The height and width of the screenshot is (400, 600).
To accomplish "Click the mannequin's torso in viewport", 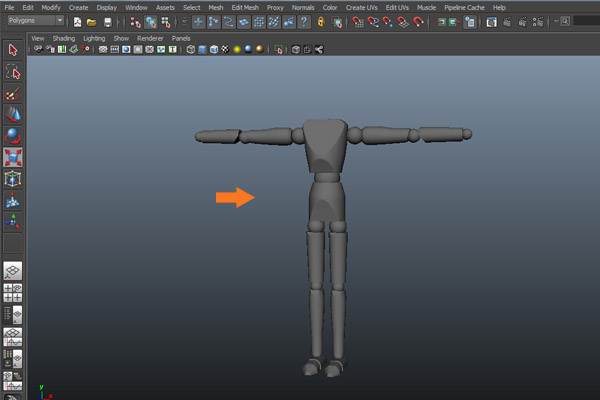I will (323, 145).
